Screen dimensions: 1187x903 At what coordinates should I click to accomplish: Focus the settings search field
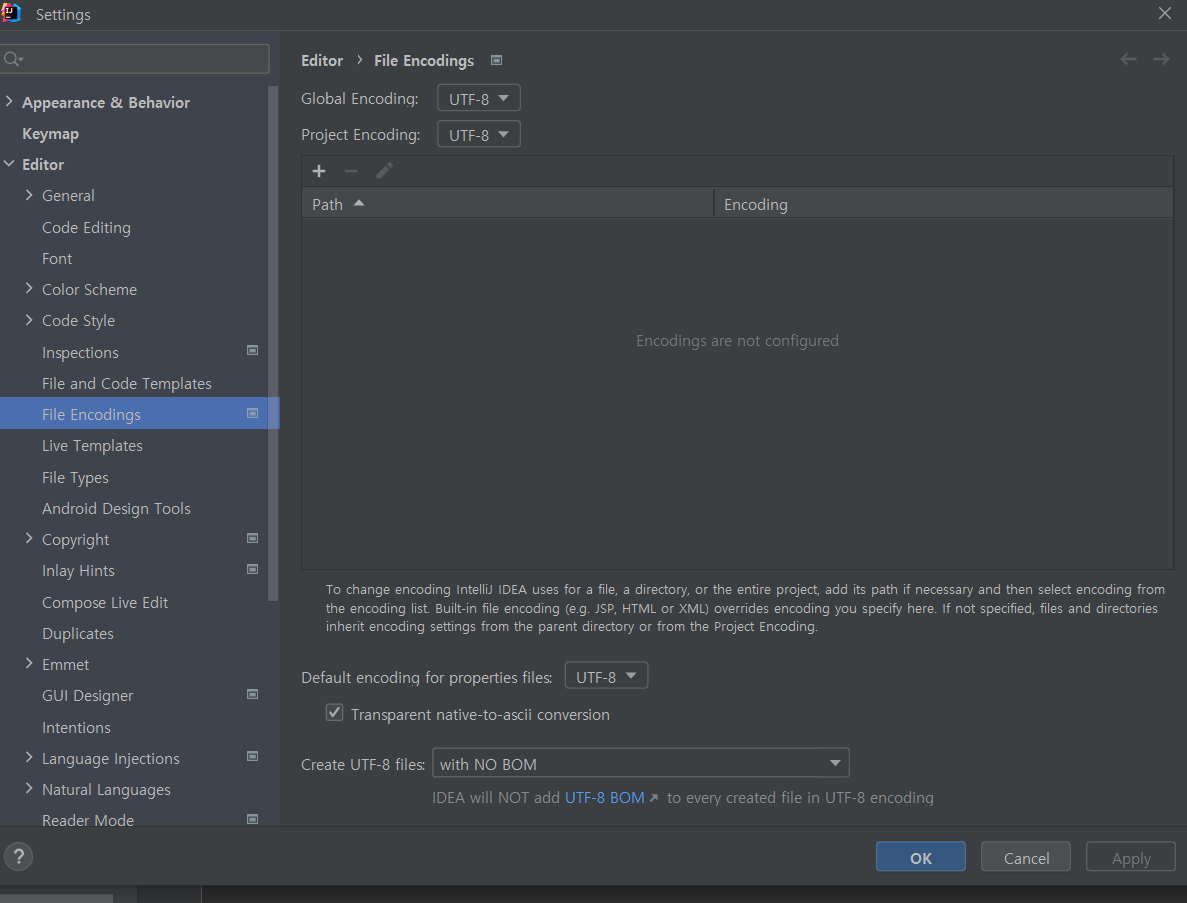[135, 58]
